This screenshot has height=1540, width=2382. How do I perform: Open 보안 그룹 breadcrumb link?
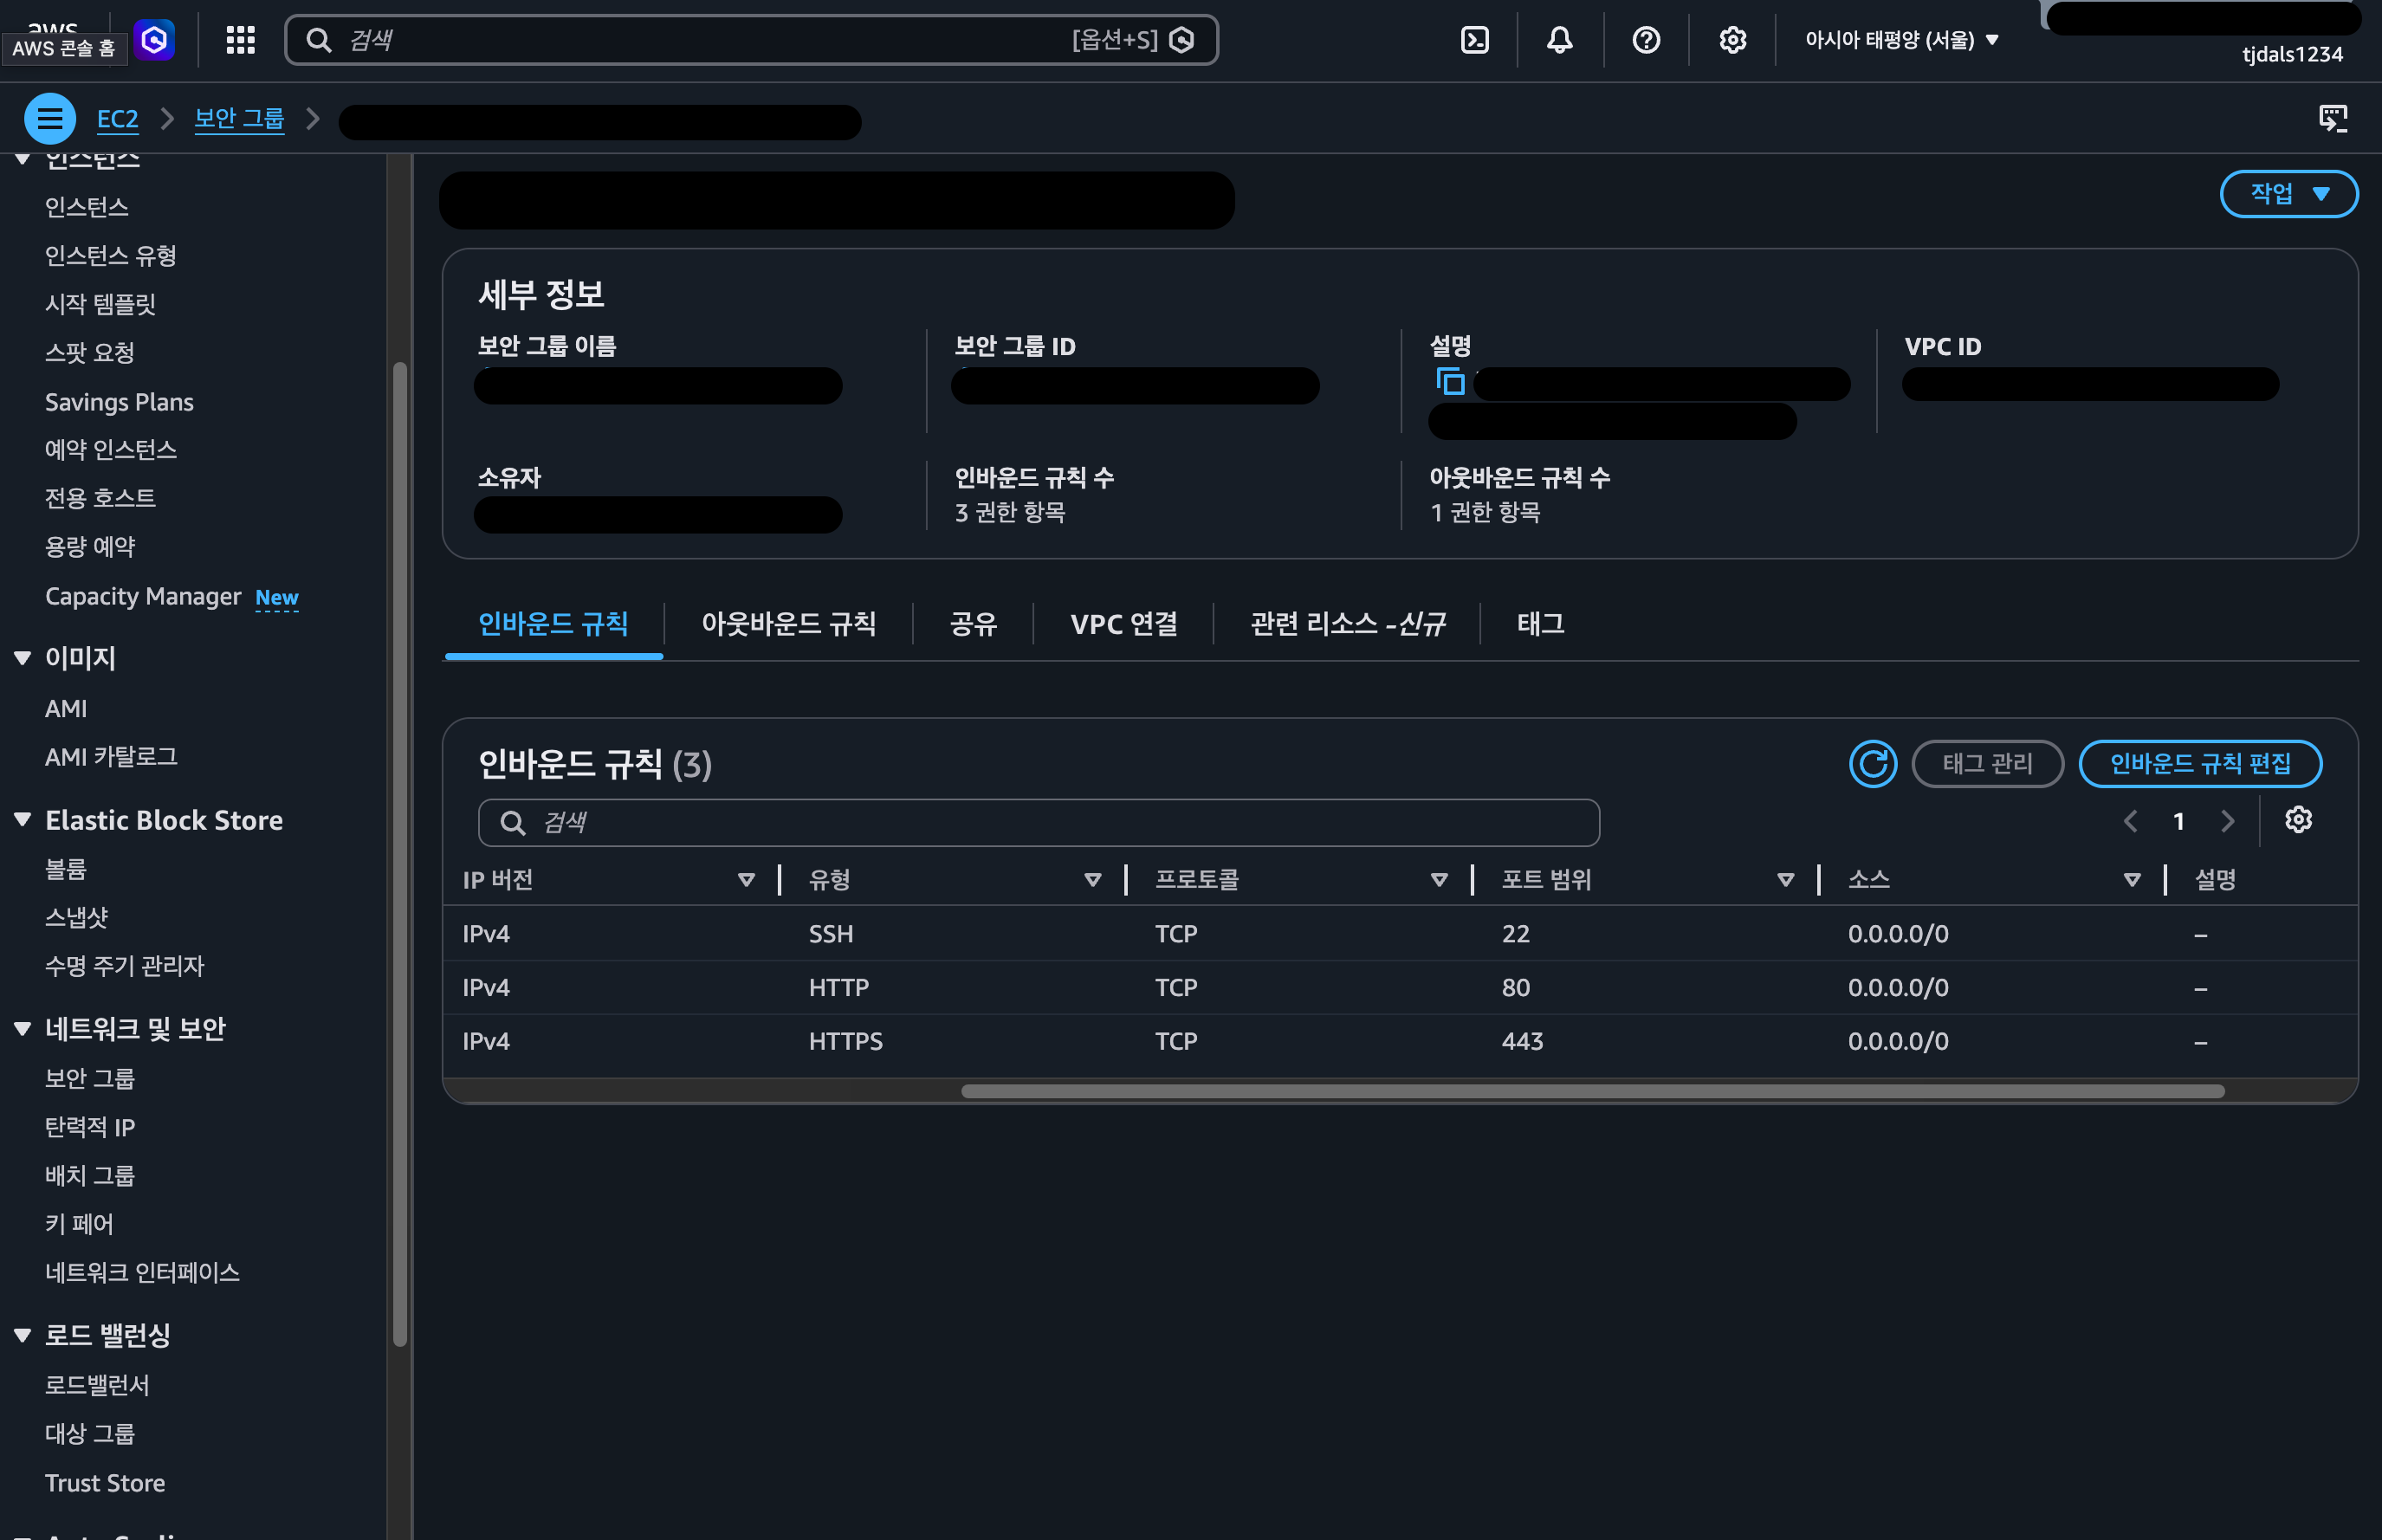click(239, 119)
